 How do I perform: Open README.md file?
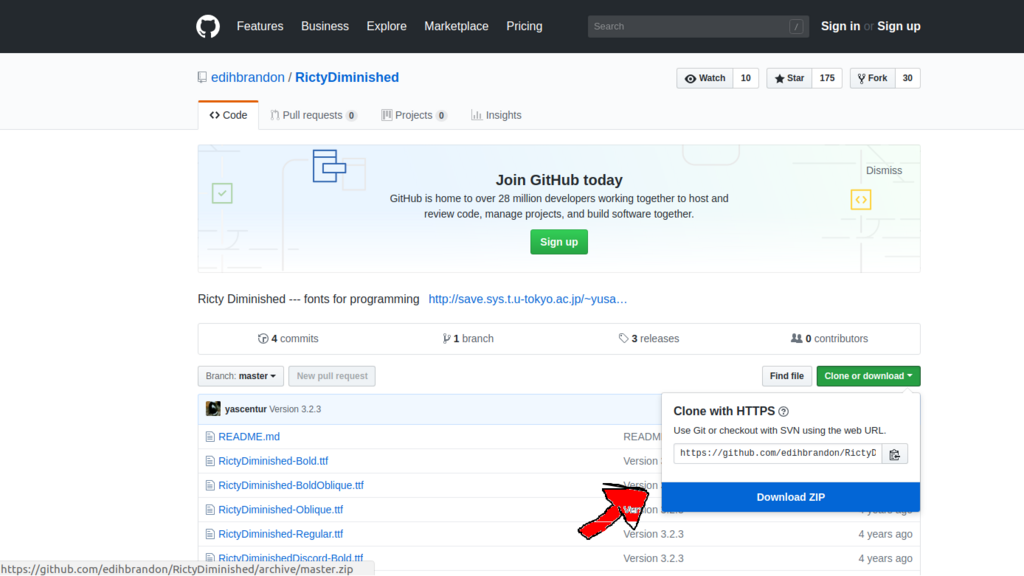(249, 437)
